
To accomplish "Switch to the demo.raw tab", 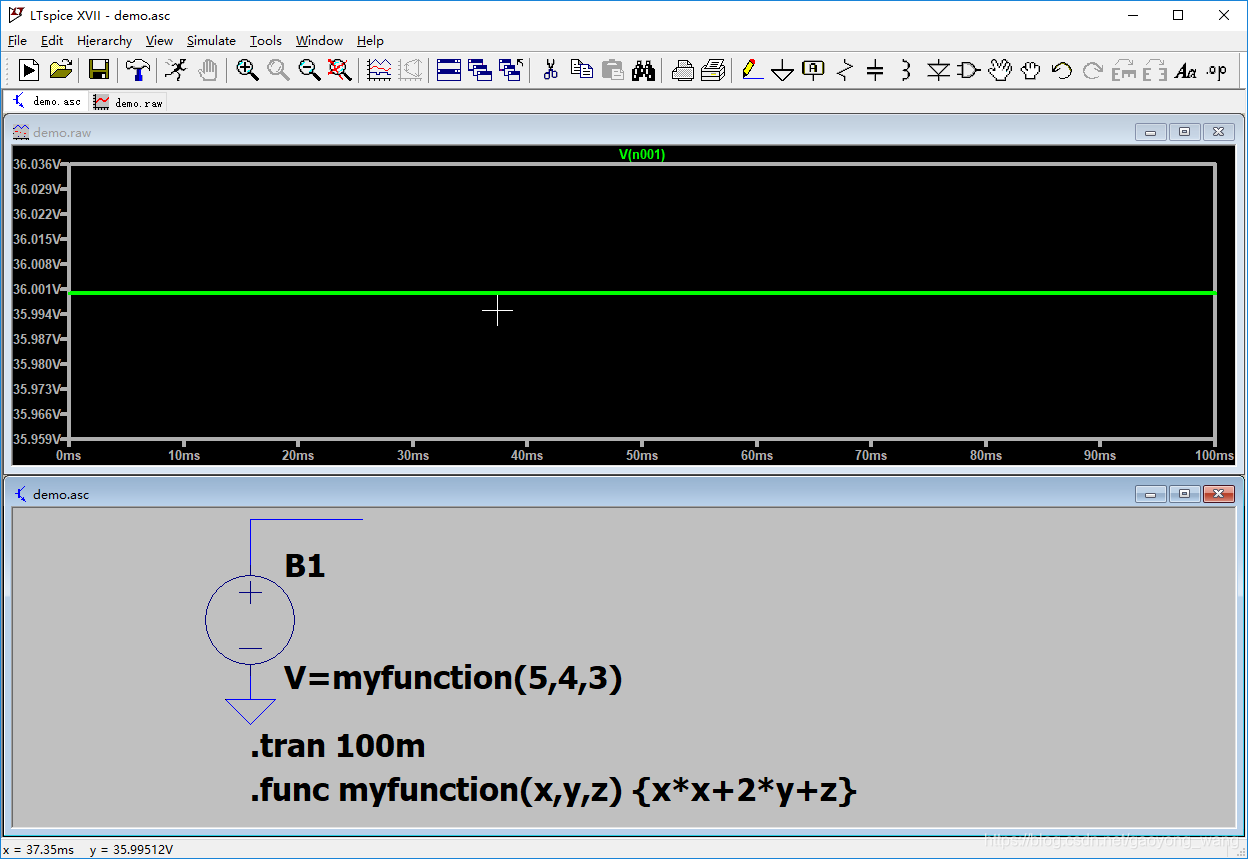I will [x=128, y=102].
